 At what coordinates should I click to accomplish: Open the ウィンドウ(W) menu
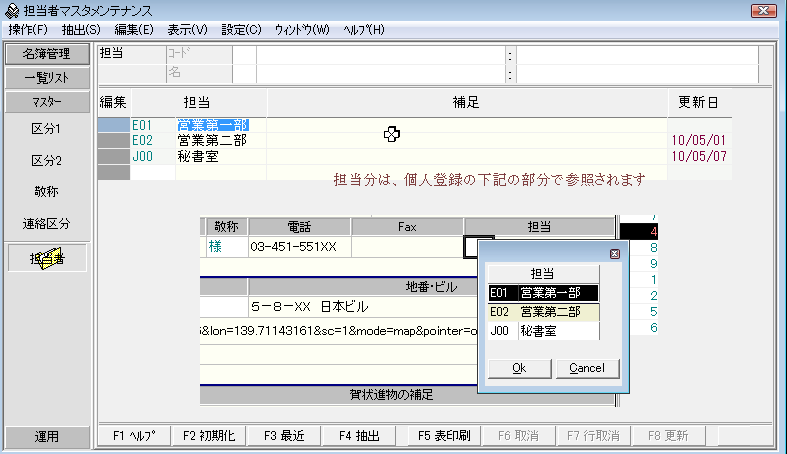point(302,30)
